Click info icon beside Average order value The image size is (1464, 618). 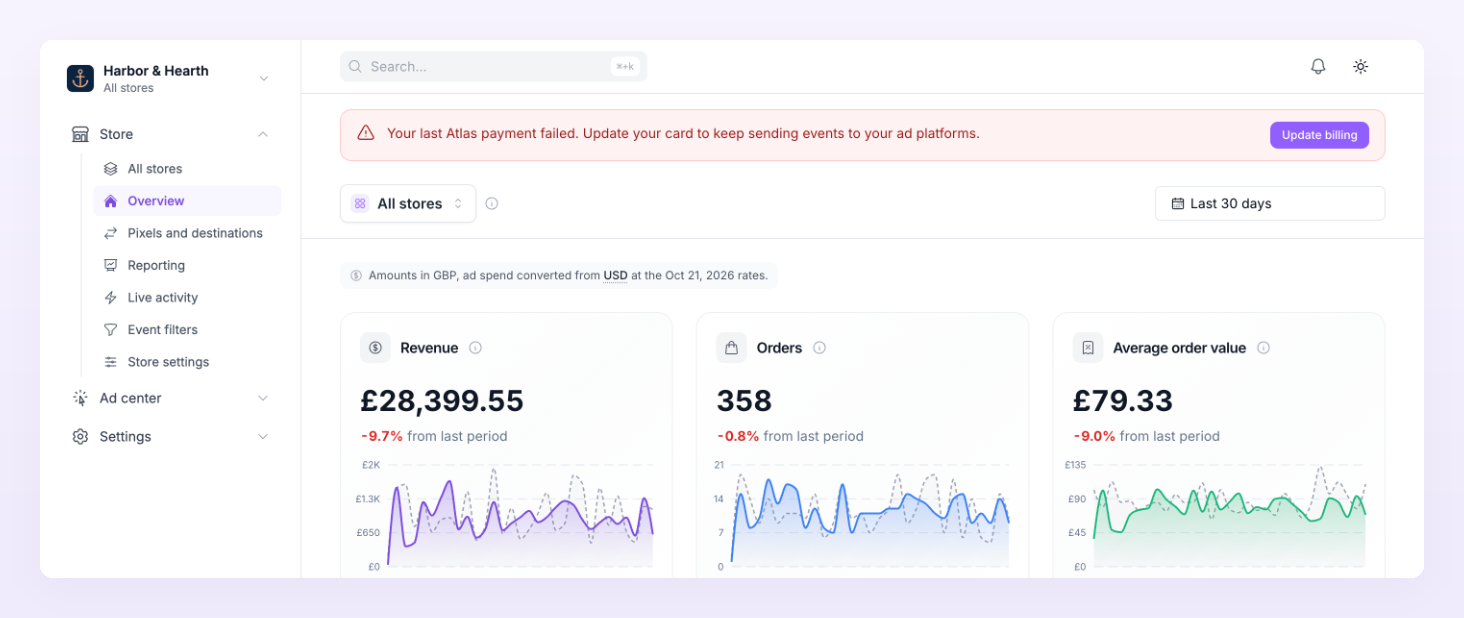[x=1263, y=348]
